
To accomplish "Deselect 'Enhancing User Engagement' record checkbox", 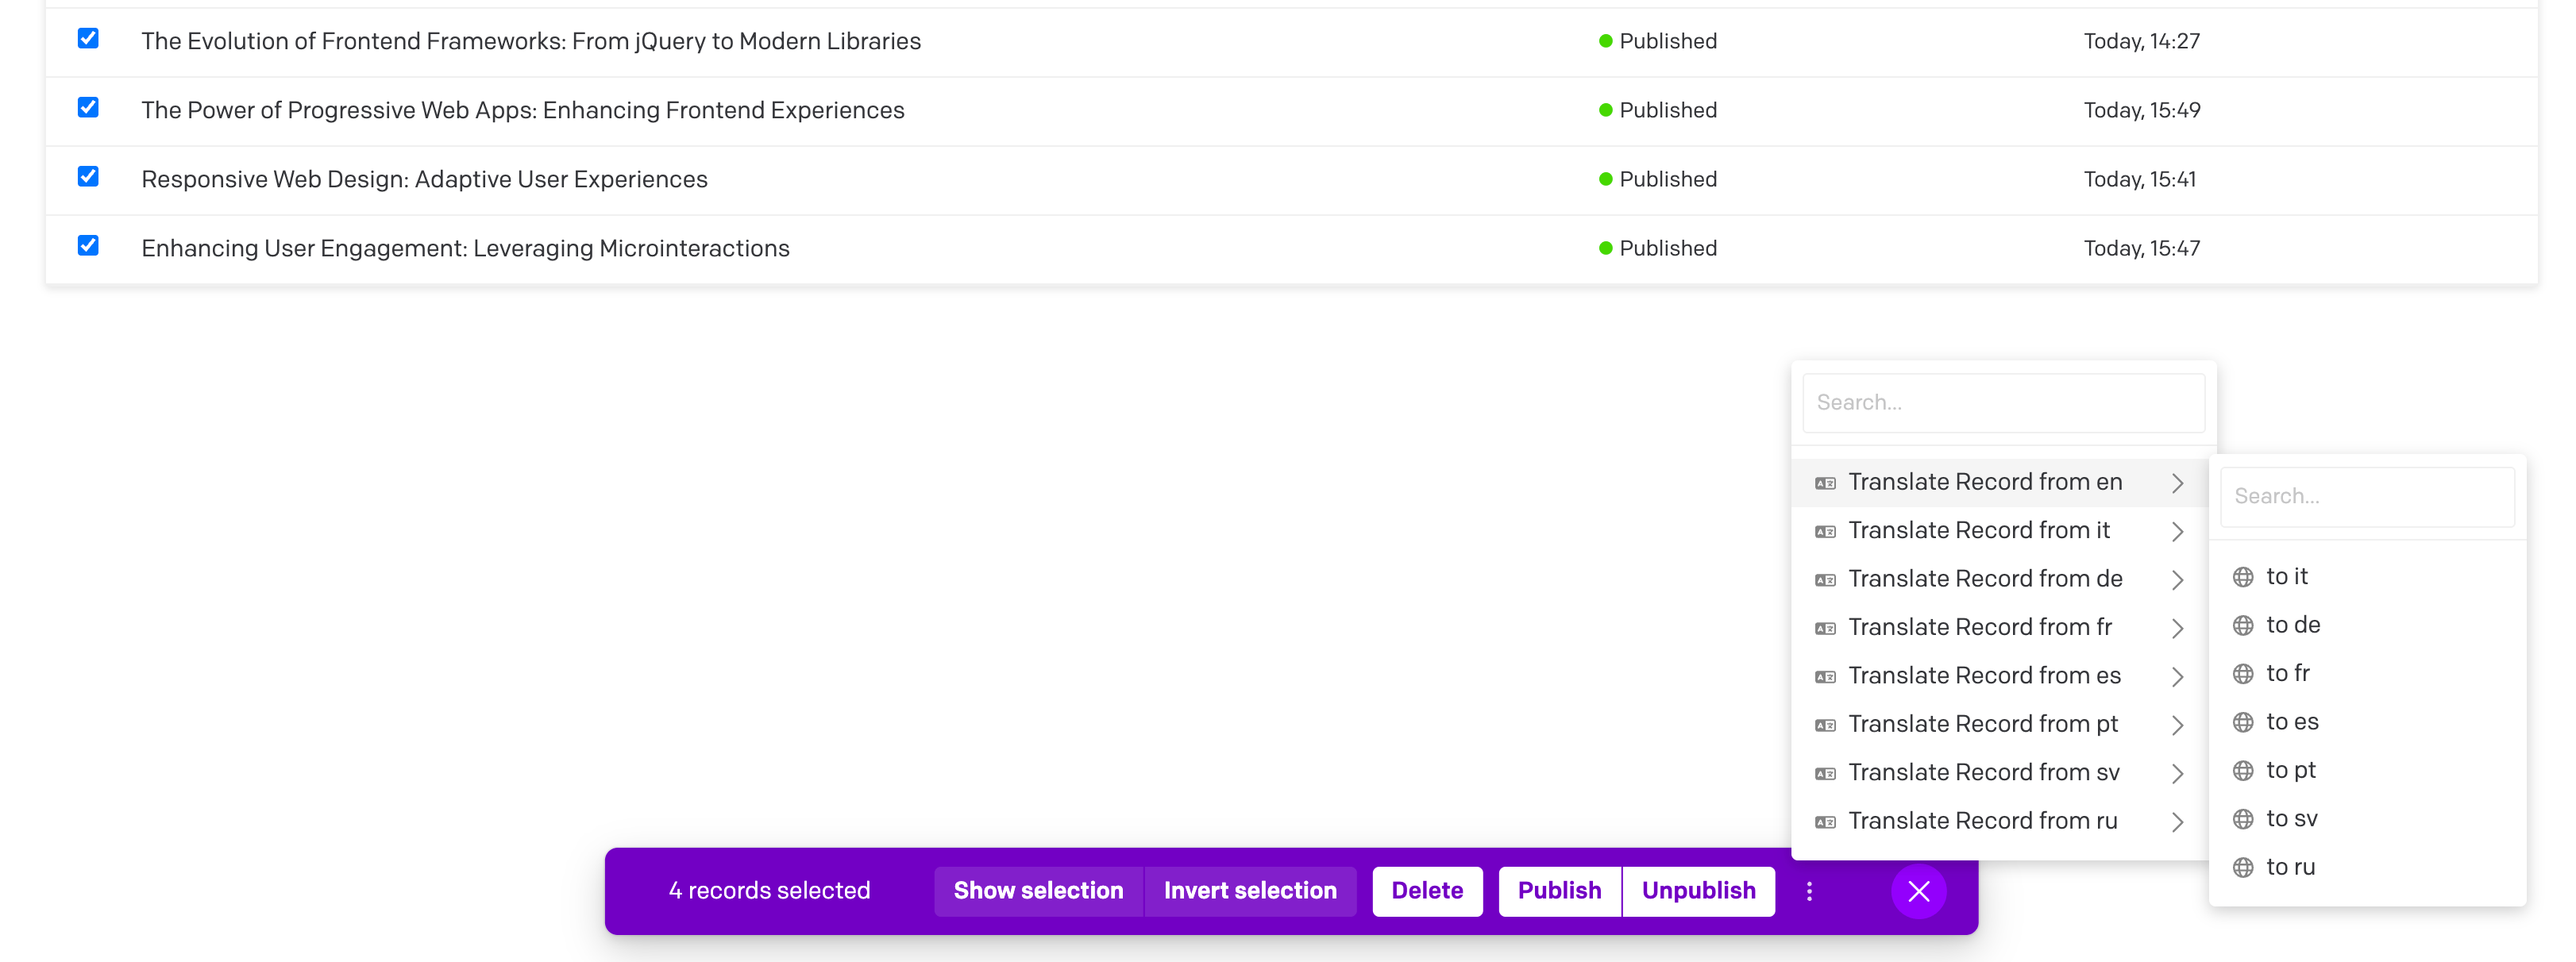I will click(88, 246).
